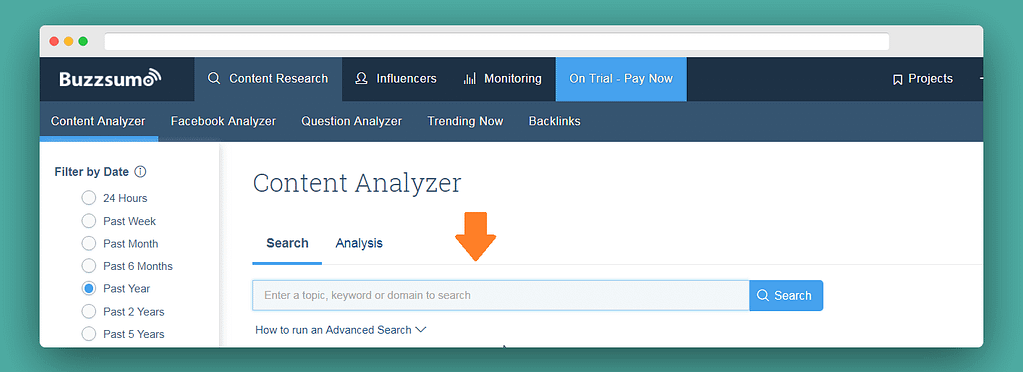
Task: Click the On Trial - Pay Now button
Action: pyautogui.click(x=621, y=79)
